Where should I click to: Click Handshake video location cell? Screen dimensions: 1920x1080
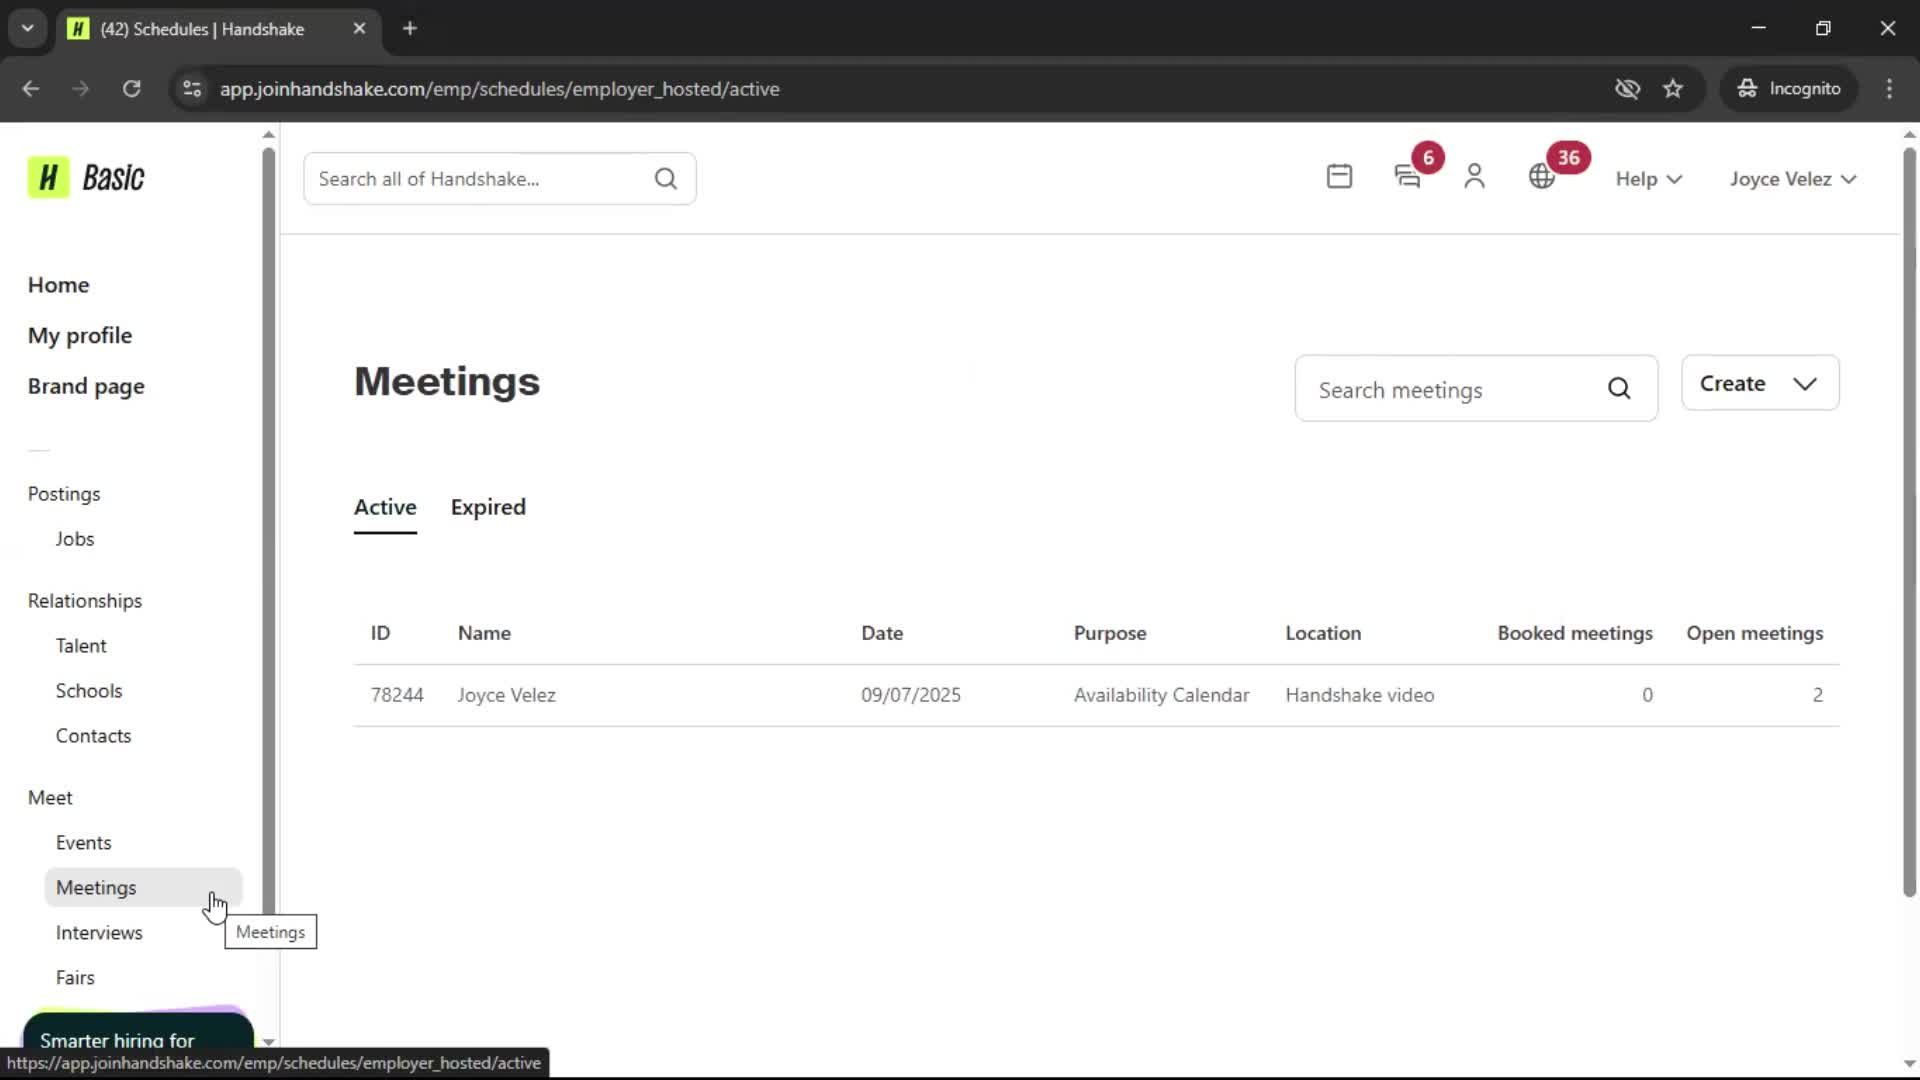[1359, 695]
